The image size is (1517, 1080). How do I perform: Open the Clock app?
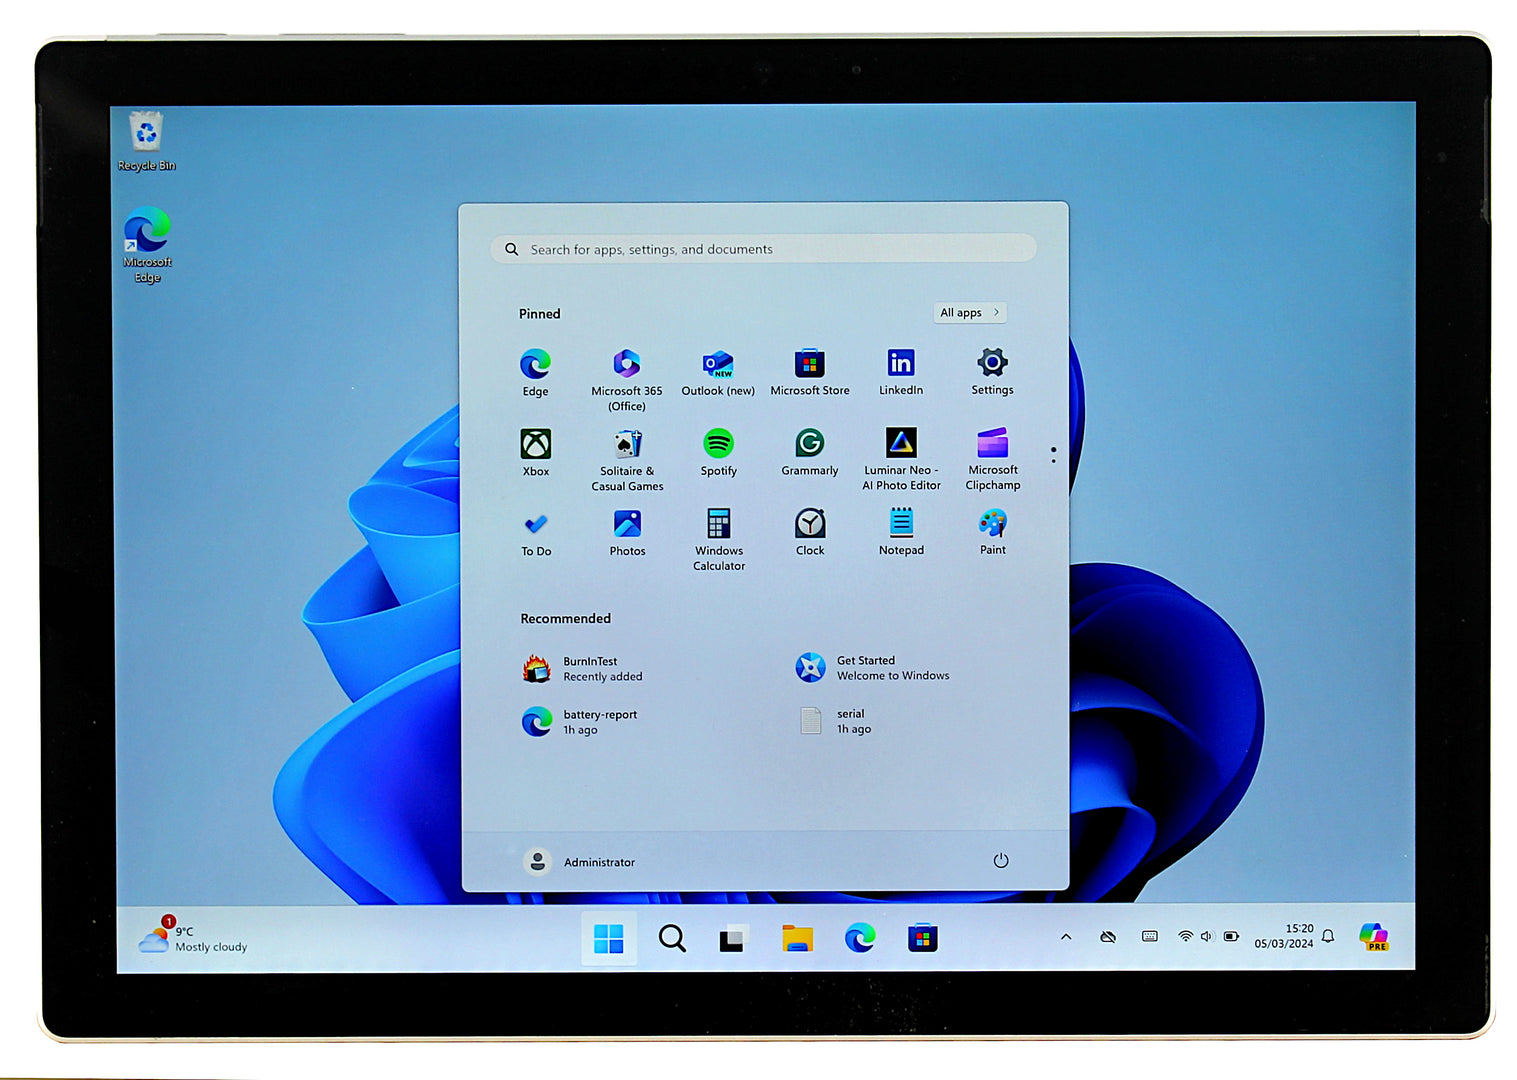pyautogui.click(x=809, y=525)
